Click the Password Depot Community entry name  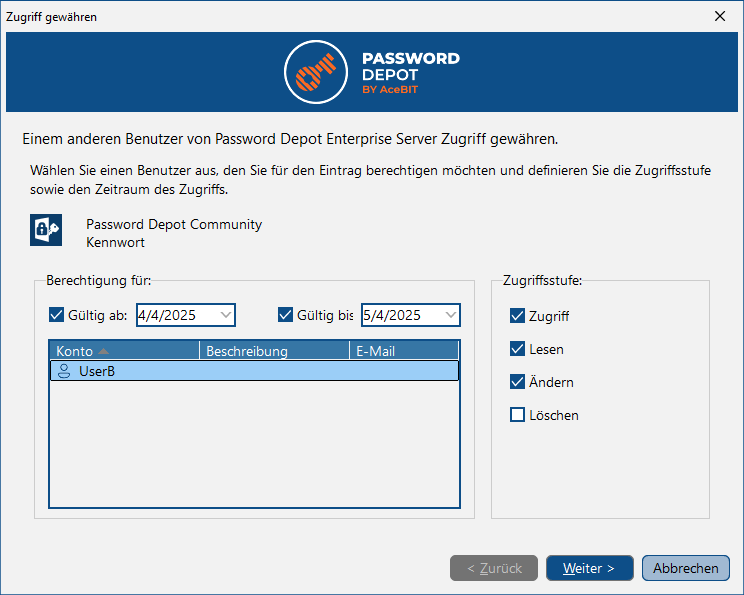(174, 224)
